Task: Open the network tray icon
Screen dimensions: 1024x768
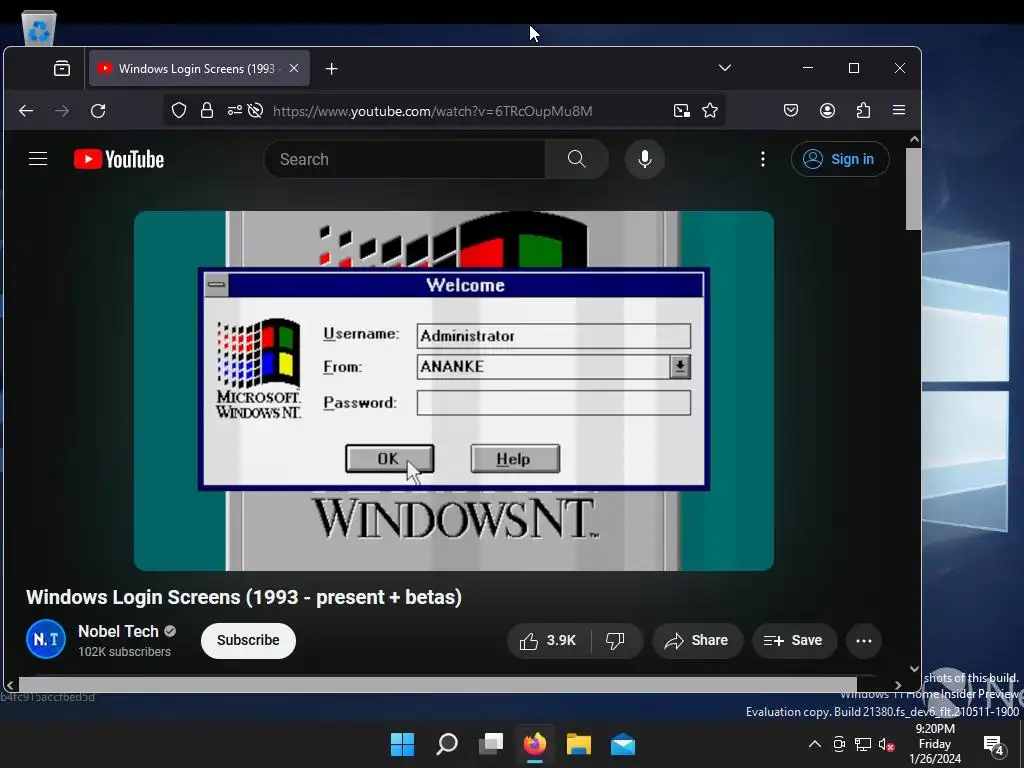Action: pos(863,744)
